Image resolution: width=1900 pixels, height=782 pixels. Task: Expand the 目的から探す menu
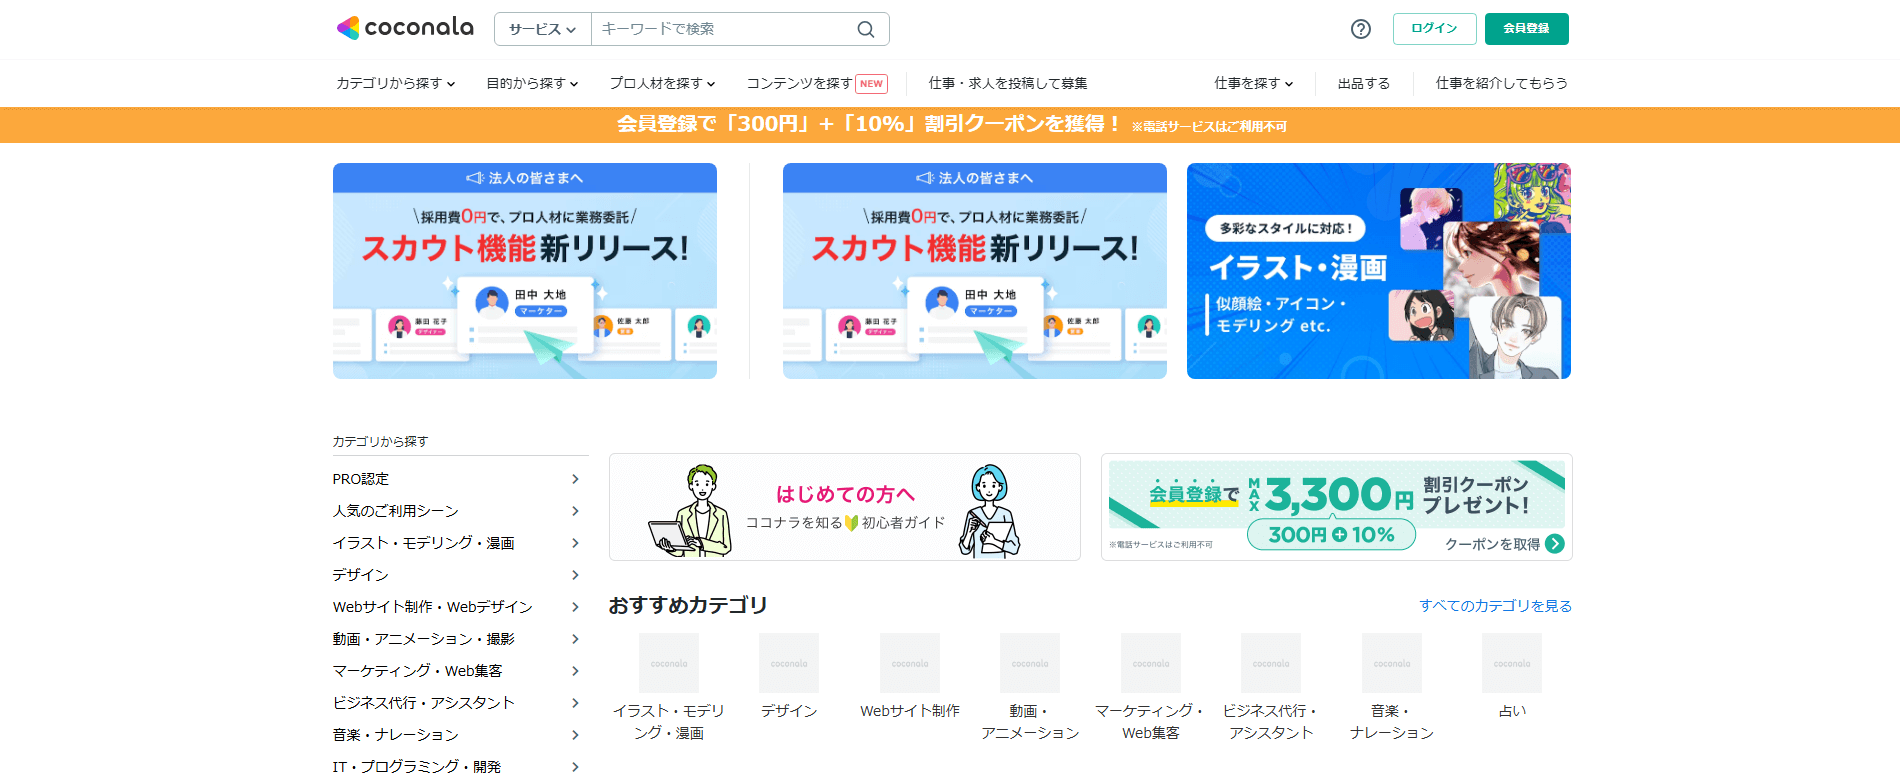pos(533,83)
